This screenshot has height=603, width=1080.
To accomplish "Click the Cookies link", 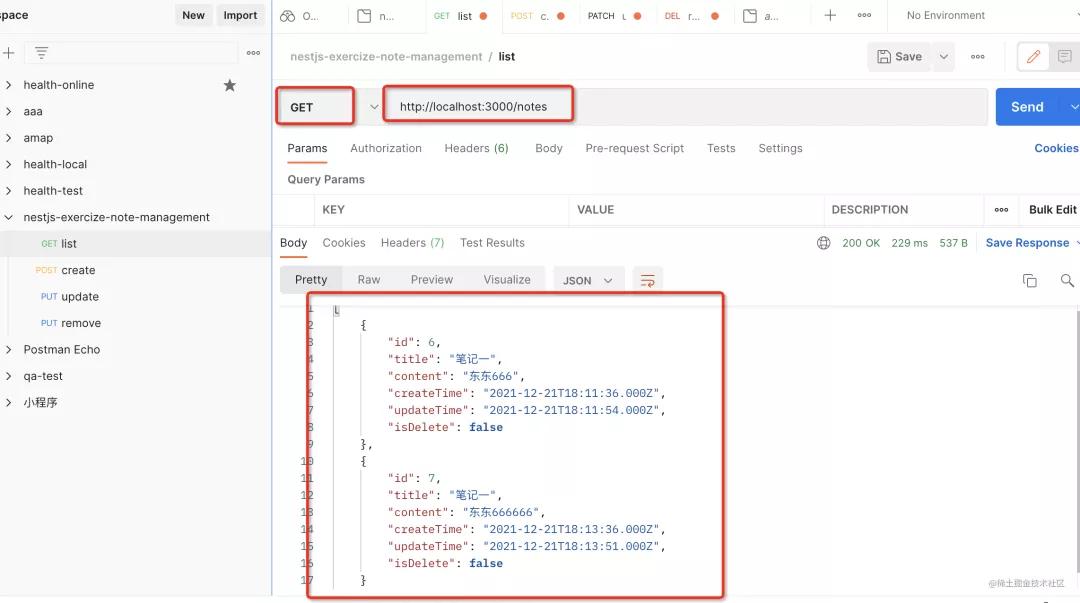I will point(1056,148).
